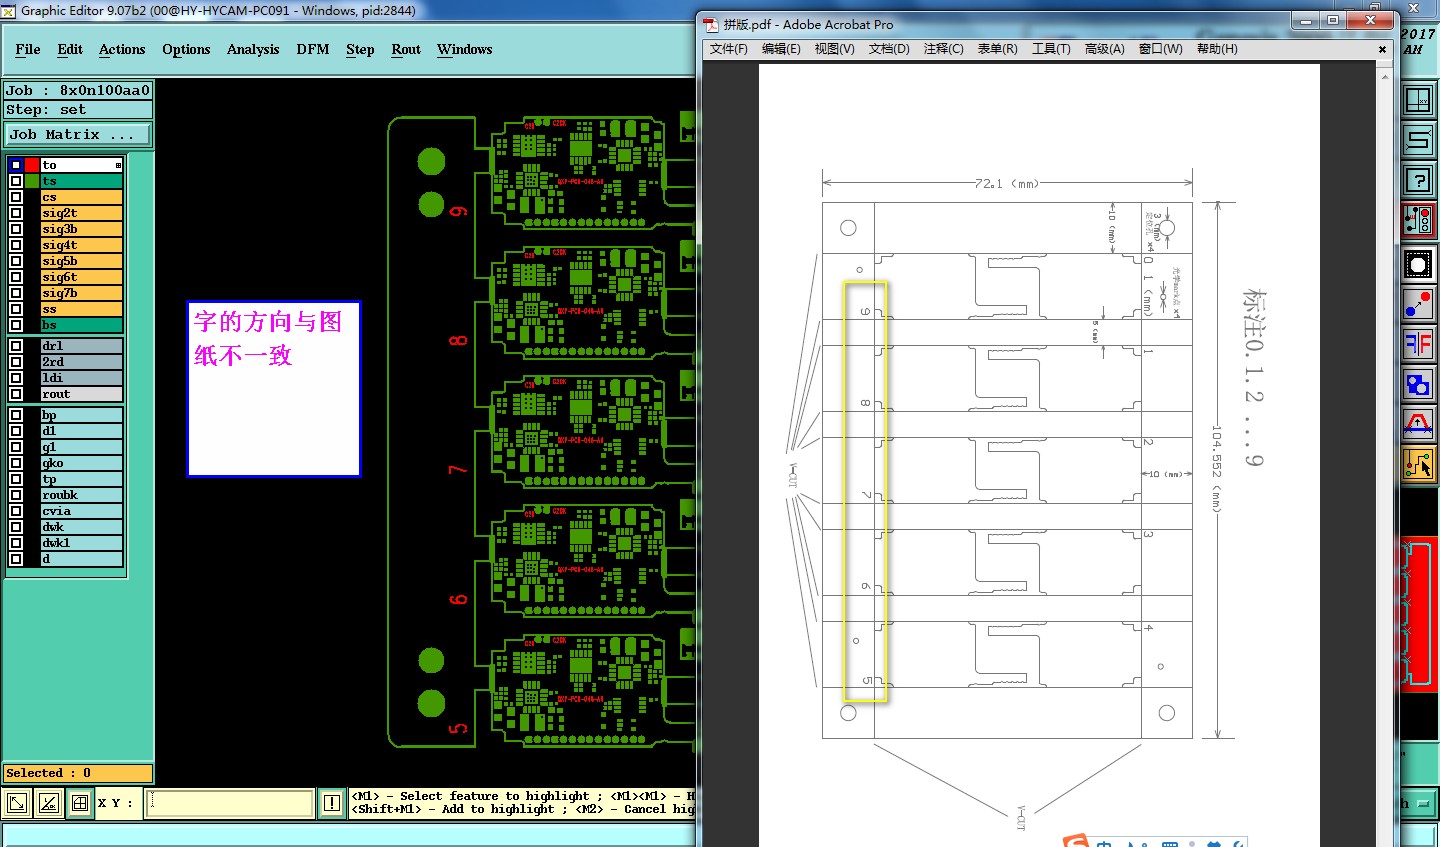Open Acrobat 表单(R) menu
Screen dimensions: 1440x847
tap(997, 49)
